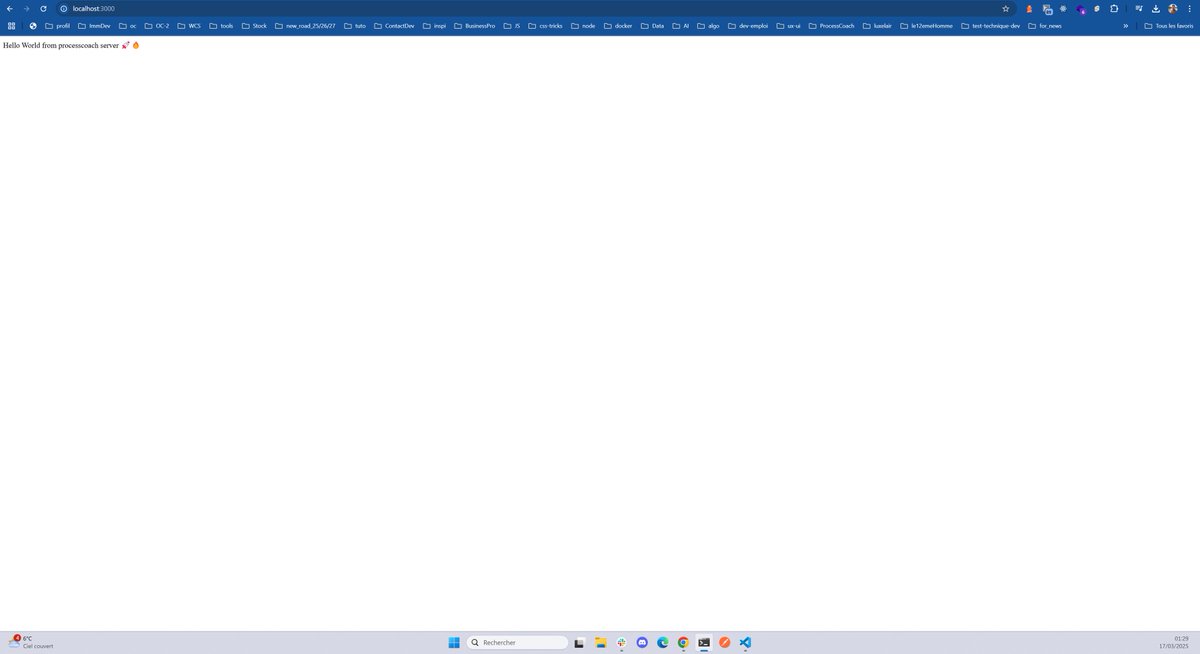The width and height of the screenshot is (1200, 654).
Task: Open the Windows Start menu
Action: [454, 642]
